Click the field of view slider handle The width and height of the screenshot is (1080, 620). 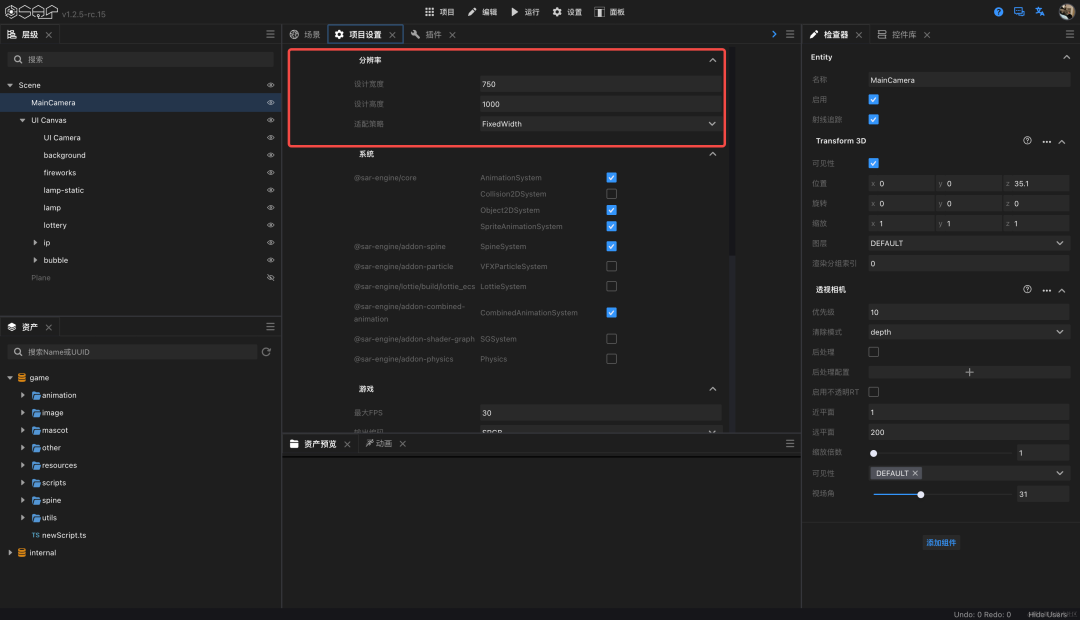(x=920, y=495)
